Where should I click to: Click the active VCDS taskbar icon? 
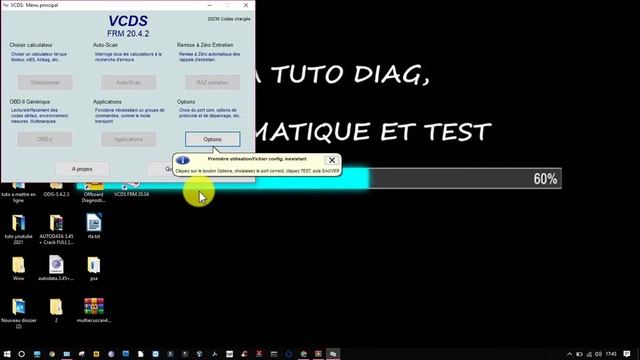tap(333, 354)
